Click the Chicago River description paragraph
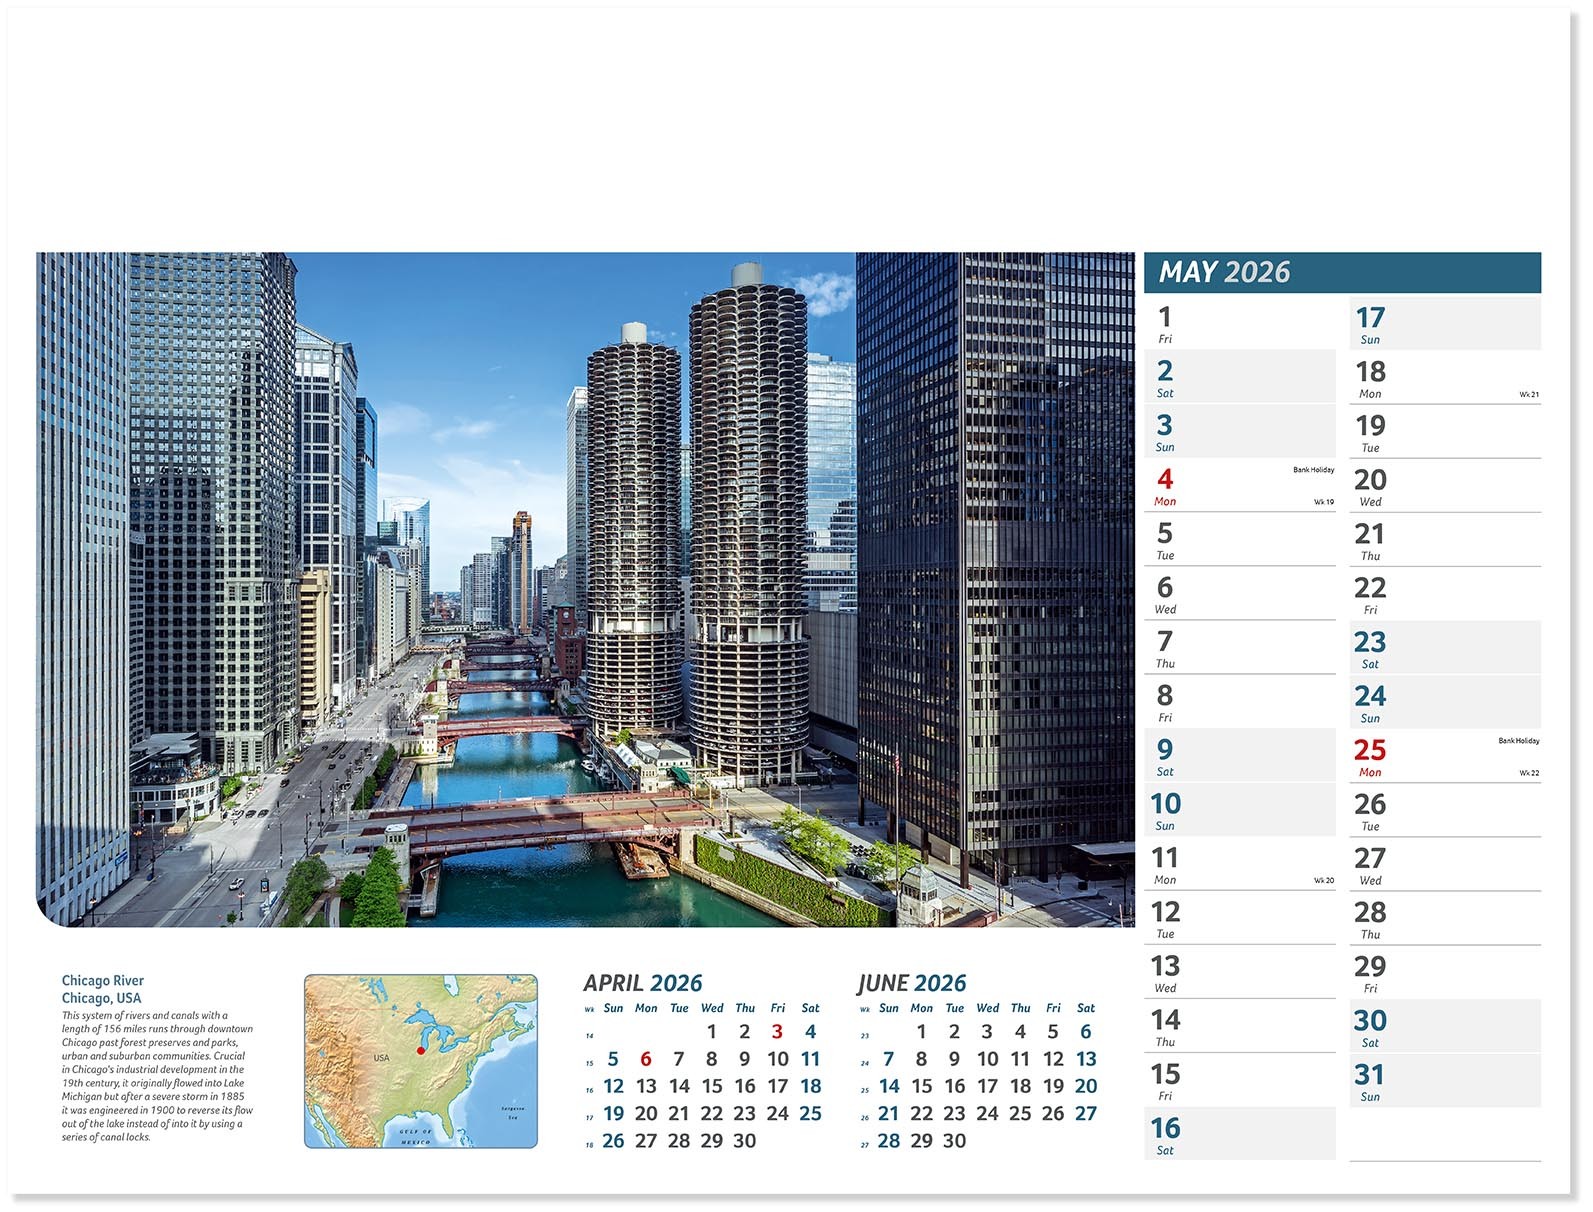1593x1212 pixels. coord(157,1076)
